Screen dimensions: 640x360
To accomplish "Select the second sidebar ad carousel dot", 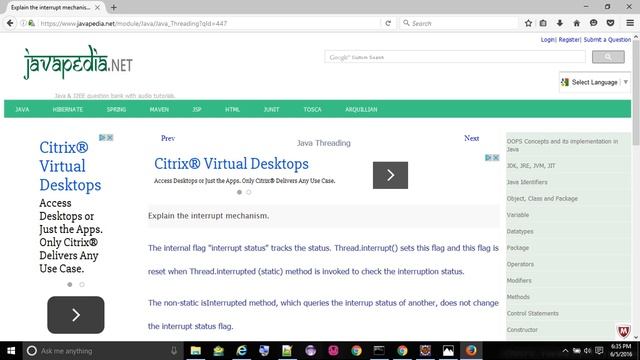I will pos(82,284).
